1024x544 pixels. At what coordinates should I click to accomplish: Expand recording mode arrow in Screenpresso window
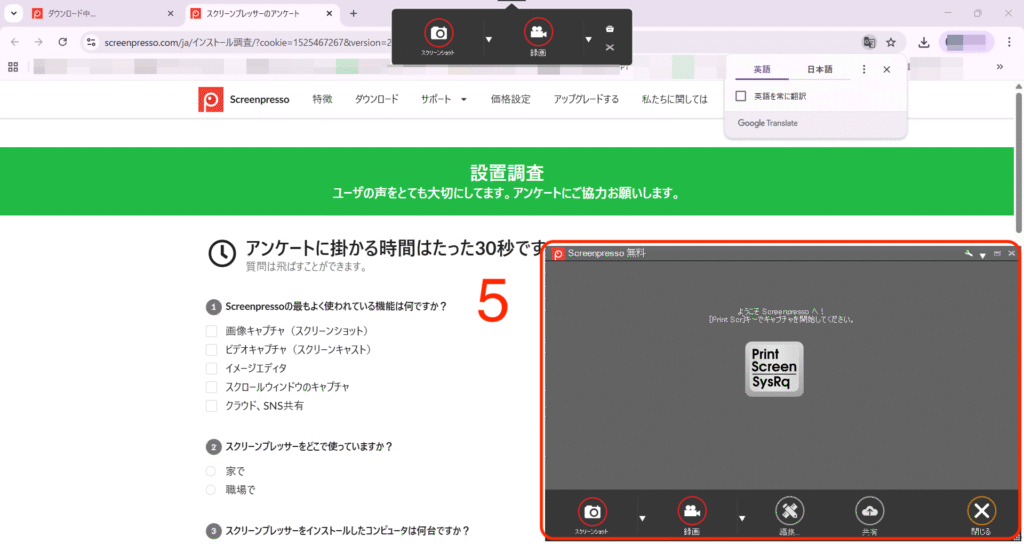(742, 519)
